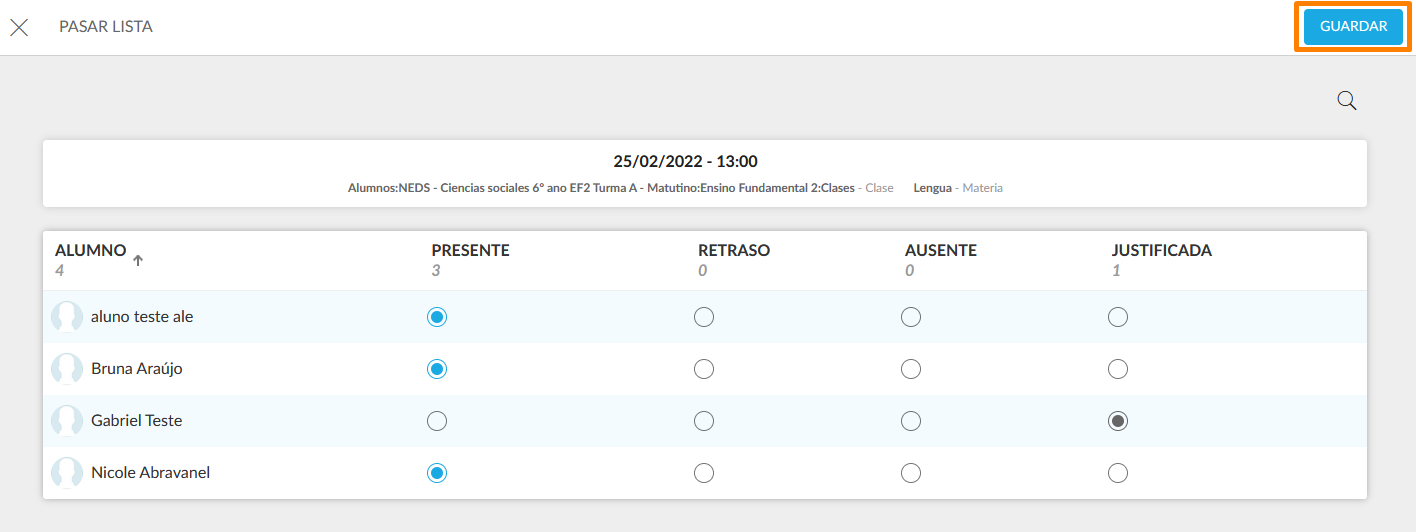
Task: Sort by the Alumno column header
Action: coord(91,250)
